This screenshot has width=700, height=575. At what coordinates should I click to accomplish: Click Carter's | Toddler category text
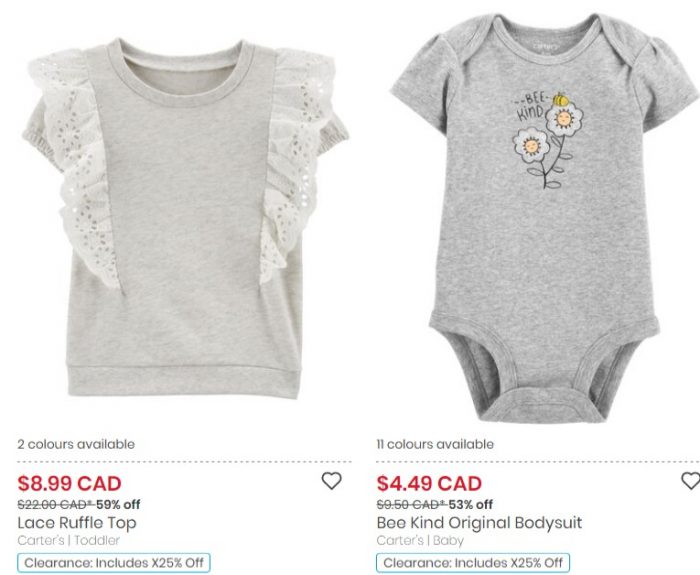(x=68, y=541)
